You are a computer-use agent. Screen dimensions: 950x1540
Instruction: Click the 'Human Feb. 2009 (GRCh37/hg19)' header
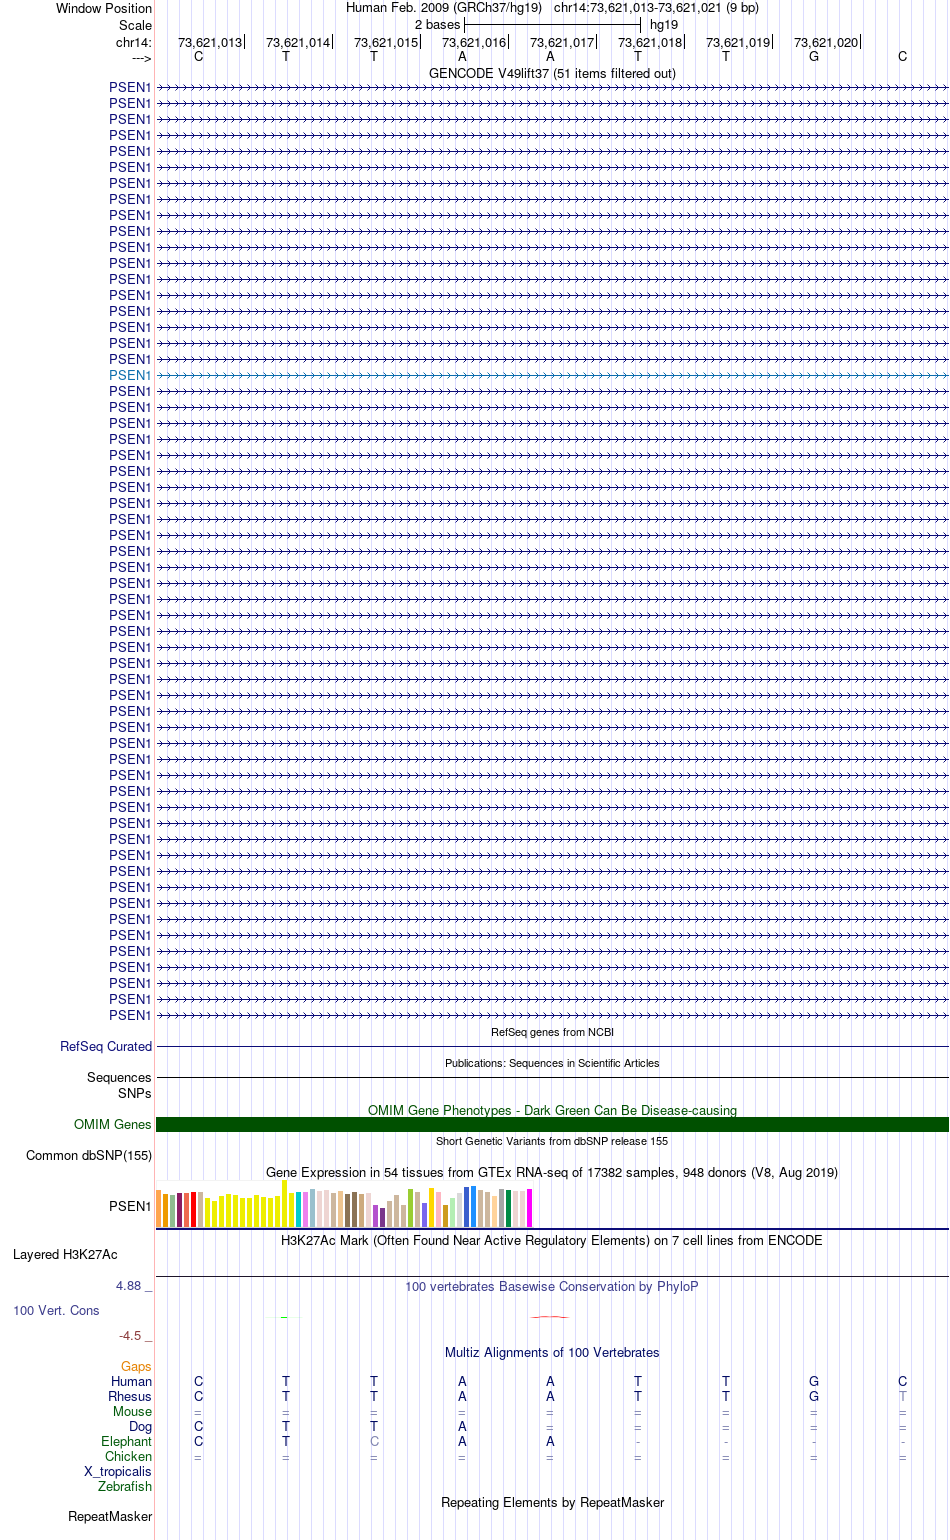pyautogui.click(x=444, y=7)
